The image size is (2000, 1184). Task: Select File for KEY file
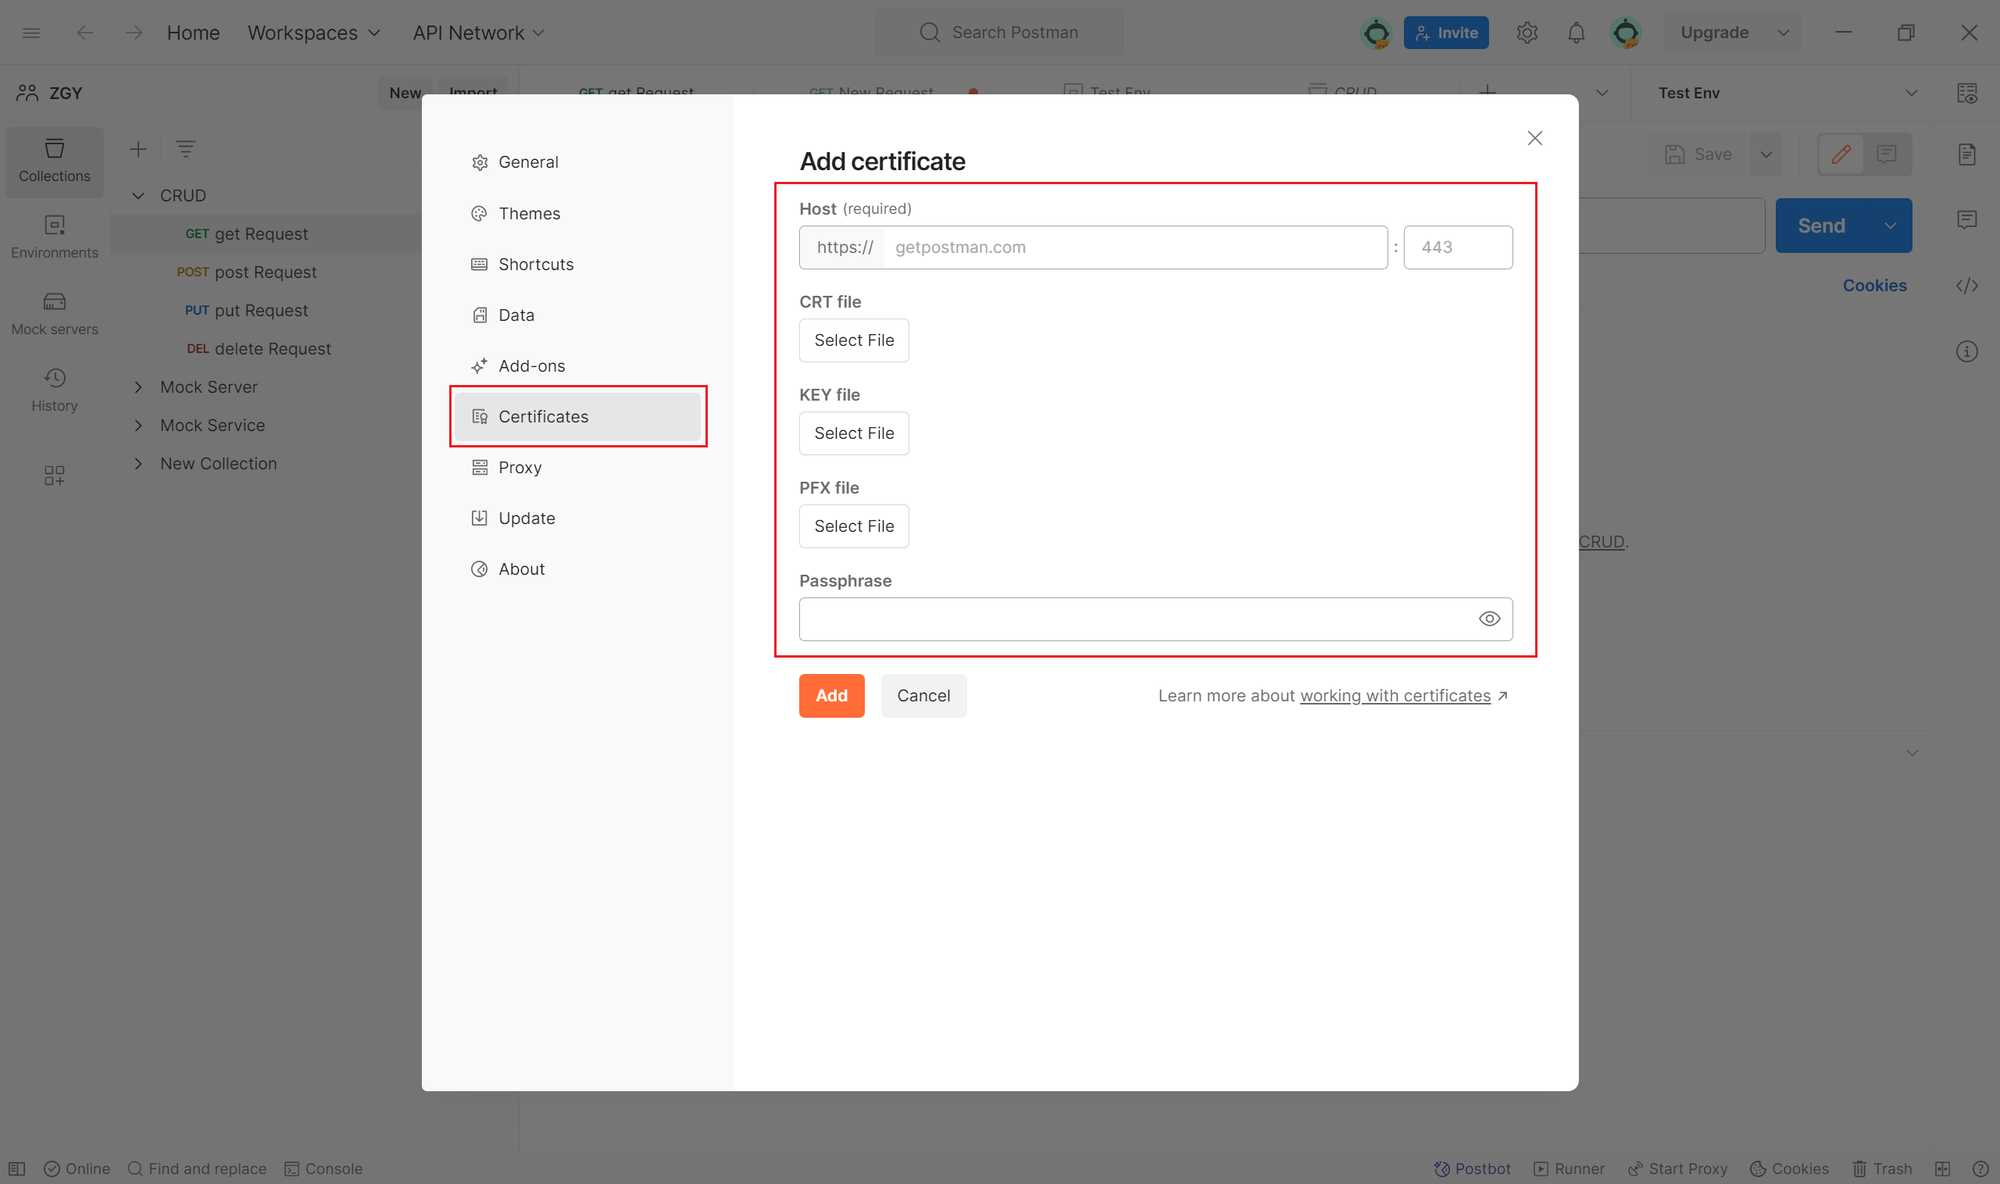pos(854,433)
